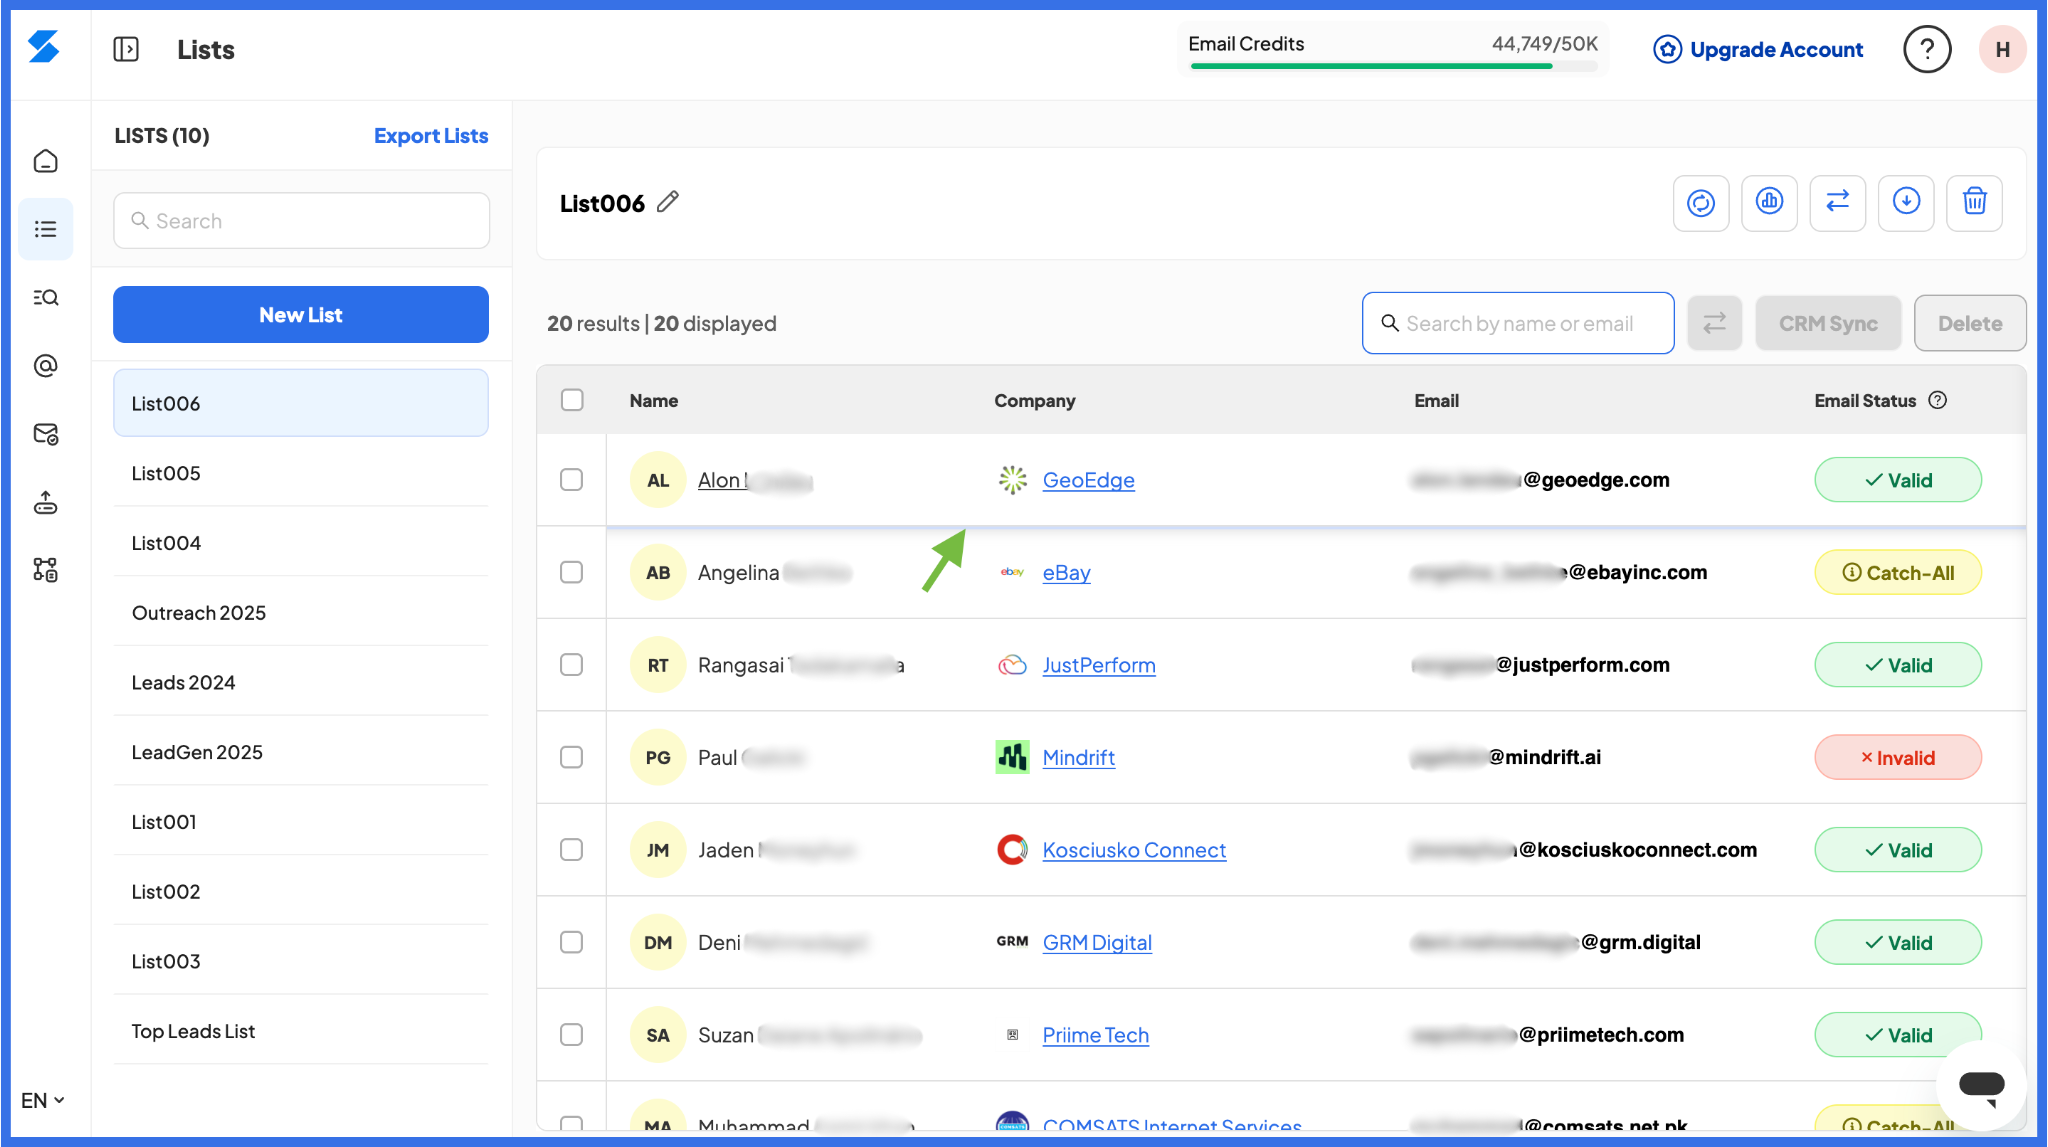
Task: Open the Home icon in sidebar
Action: pyautogui.click(x=46, y=161)
